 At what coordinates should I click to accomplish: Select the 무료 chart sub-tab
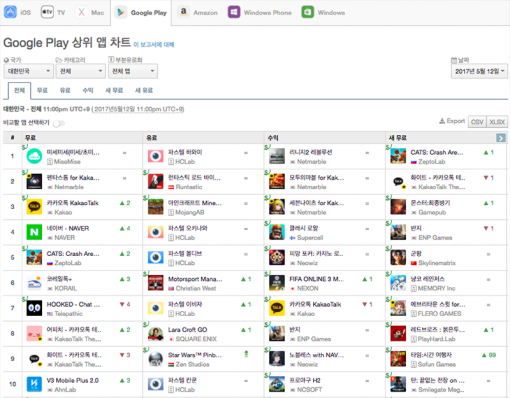pyautogui.click(x=42, y=90)
